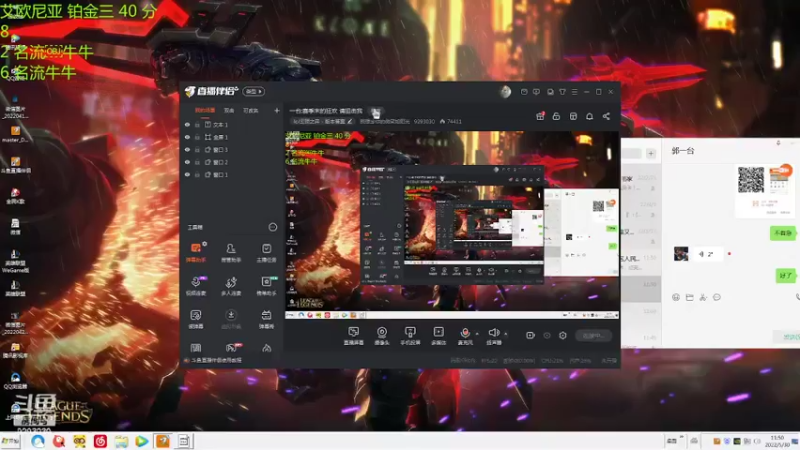Share the live room with the share icon
The height and width of the screenshot is (450, 800).
coord(606,116)
